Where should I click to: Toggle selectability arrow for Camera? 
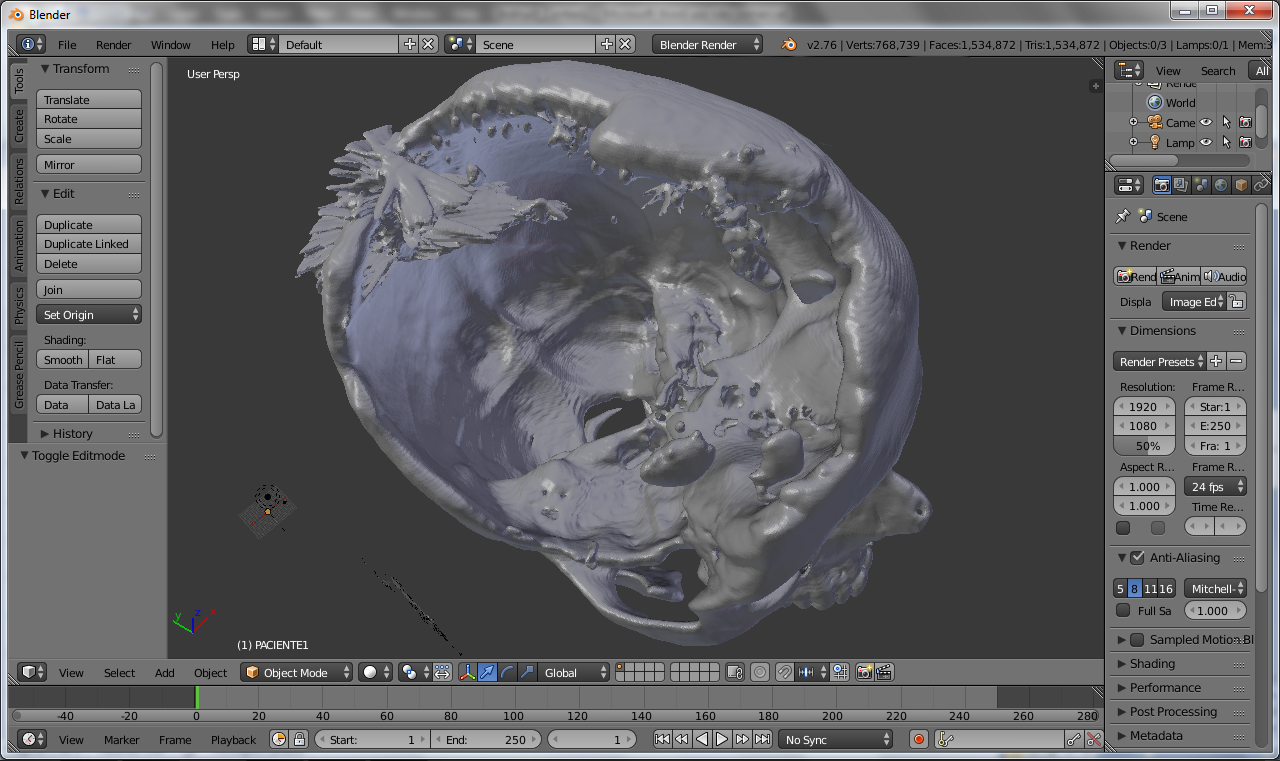[x=1226, y=122]
